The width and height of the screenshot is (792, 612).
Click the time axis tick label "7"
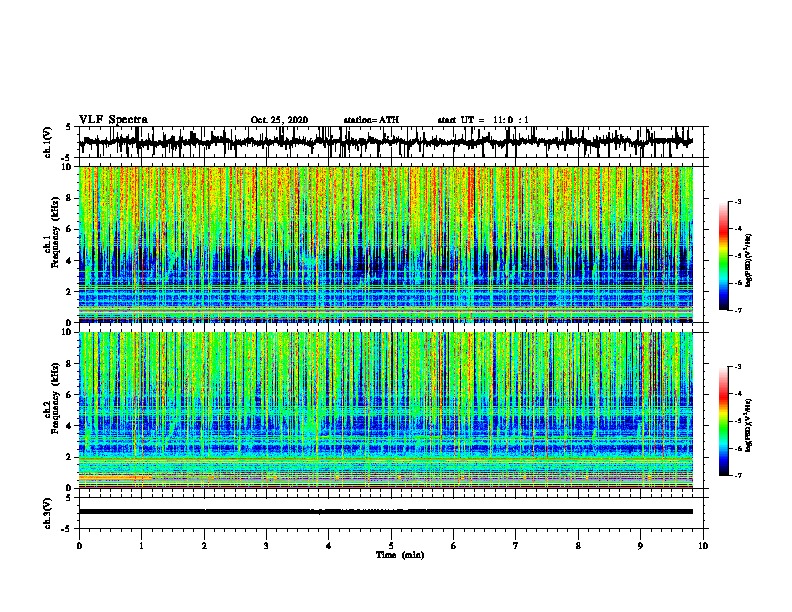516,546
